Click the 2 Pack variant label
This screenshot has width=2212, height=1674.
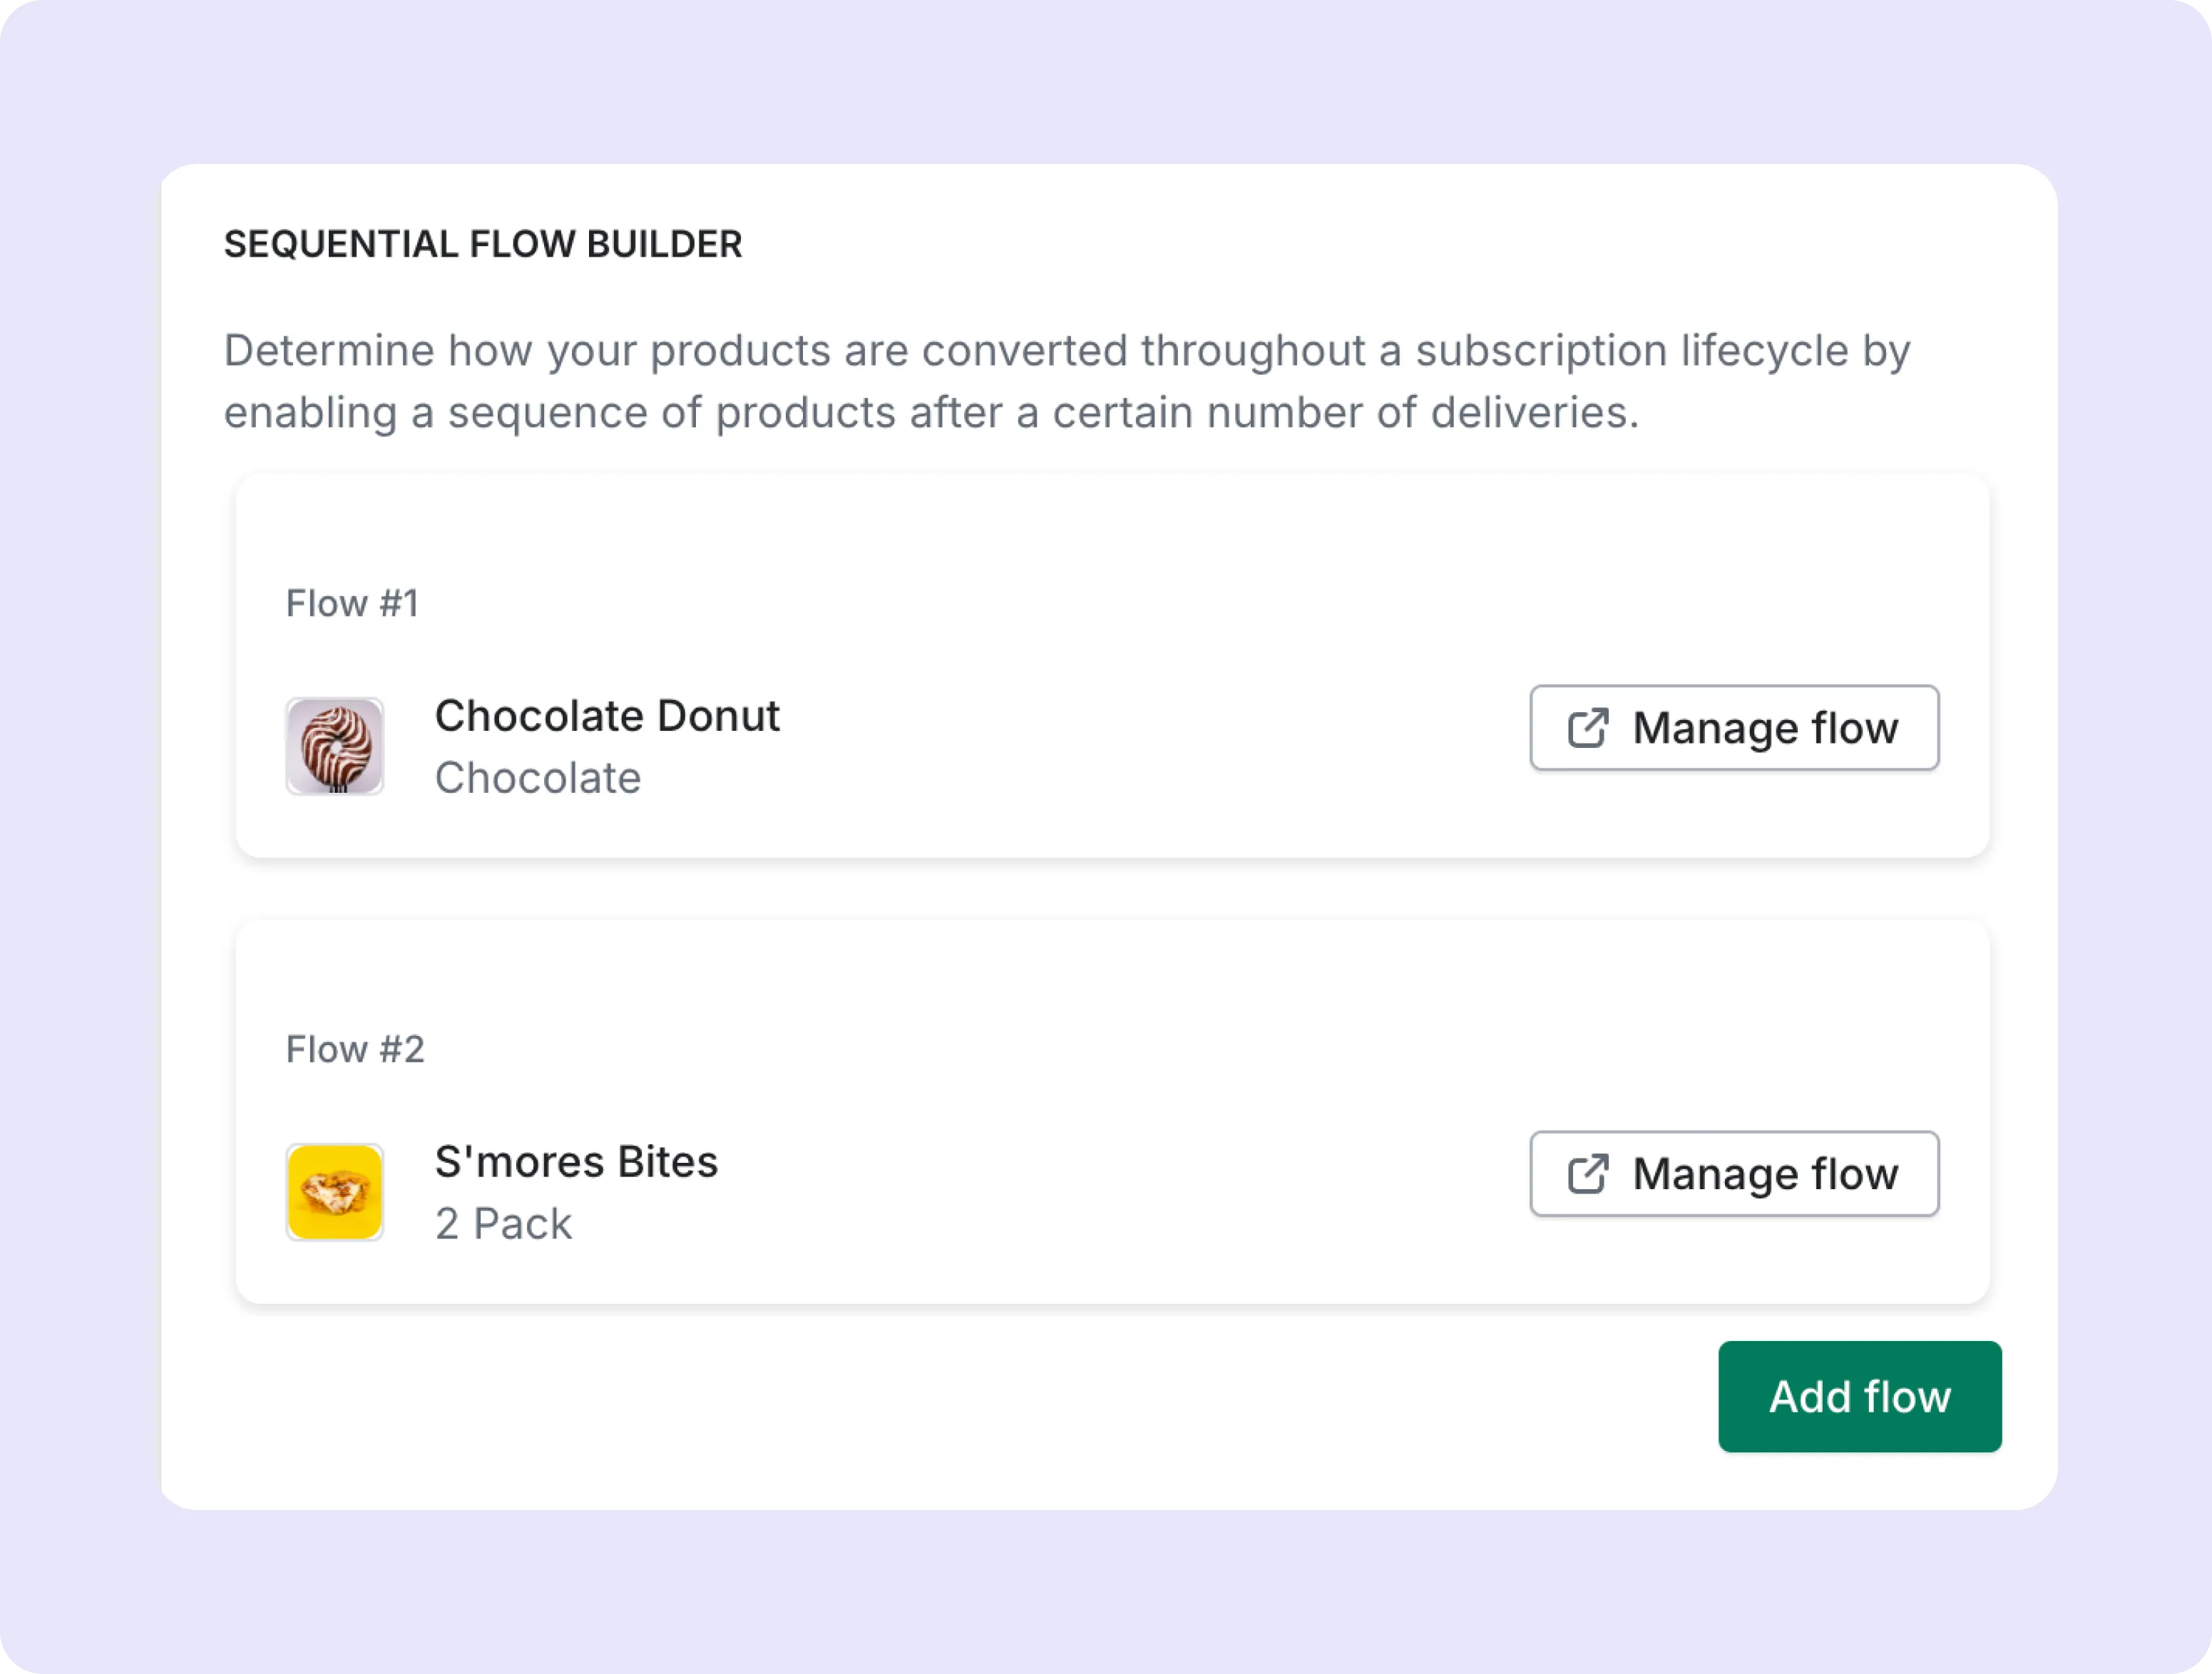(503, 1224)
